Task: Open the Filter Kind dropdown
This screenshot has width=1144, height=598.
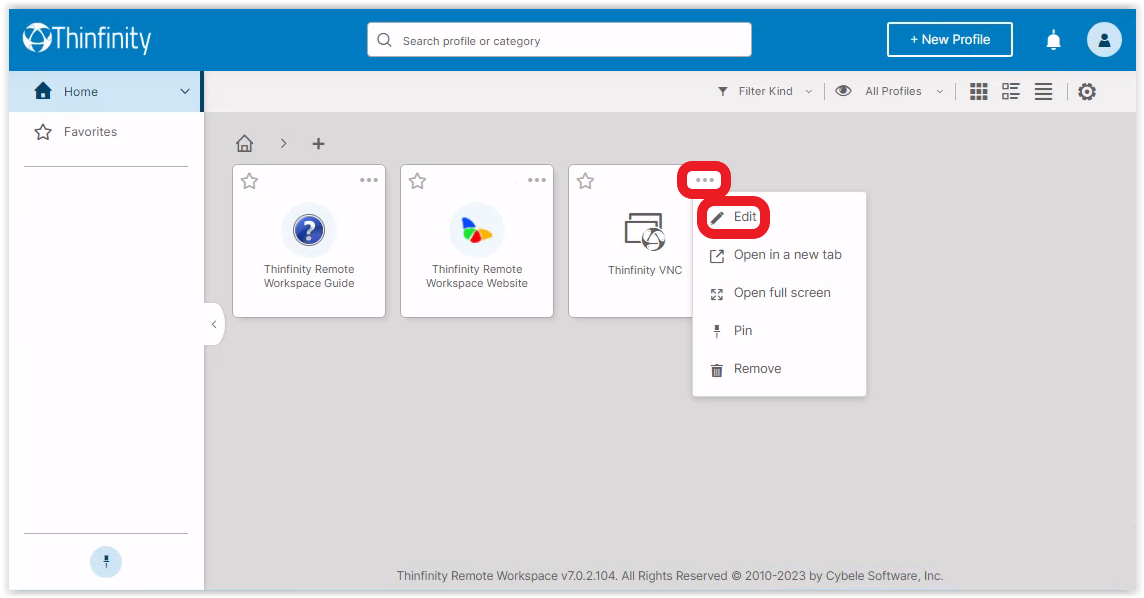Action: (x=765, y=91)
